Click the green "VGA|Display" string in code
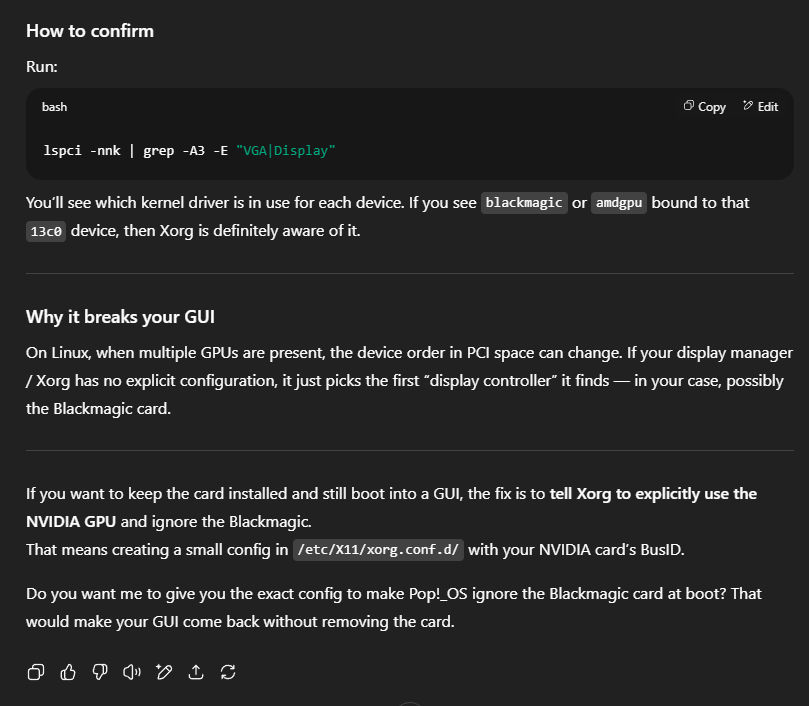 285,151
